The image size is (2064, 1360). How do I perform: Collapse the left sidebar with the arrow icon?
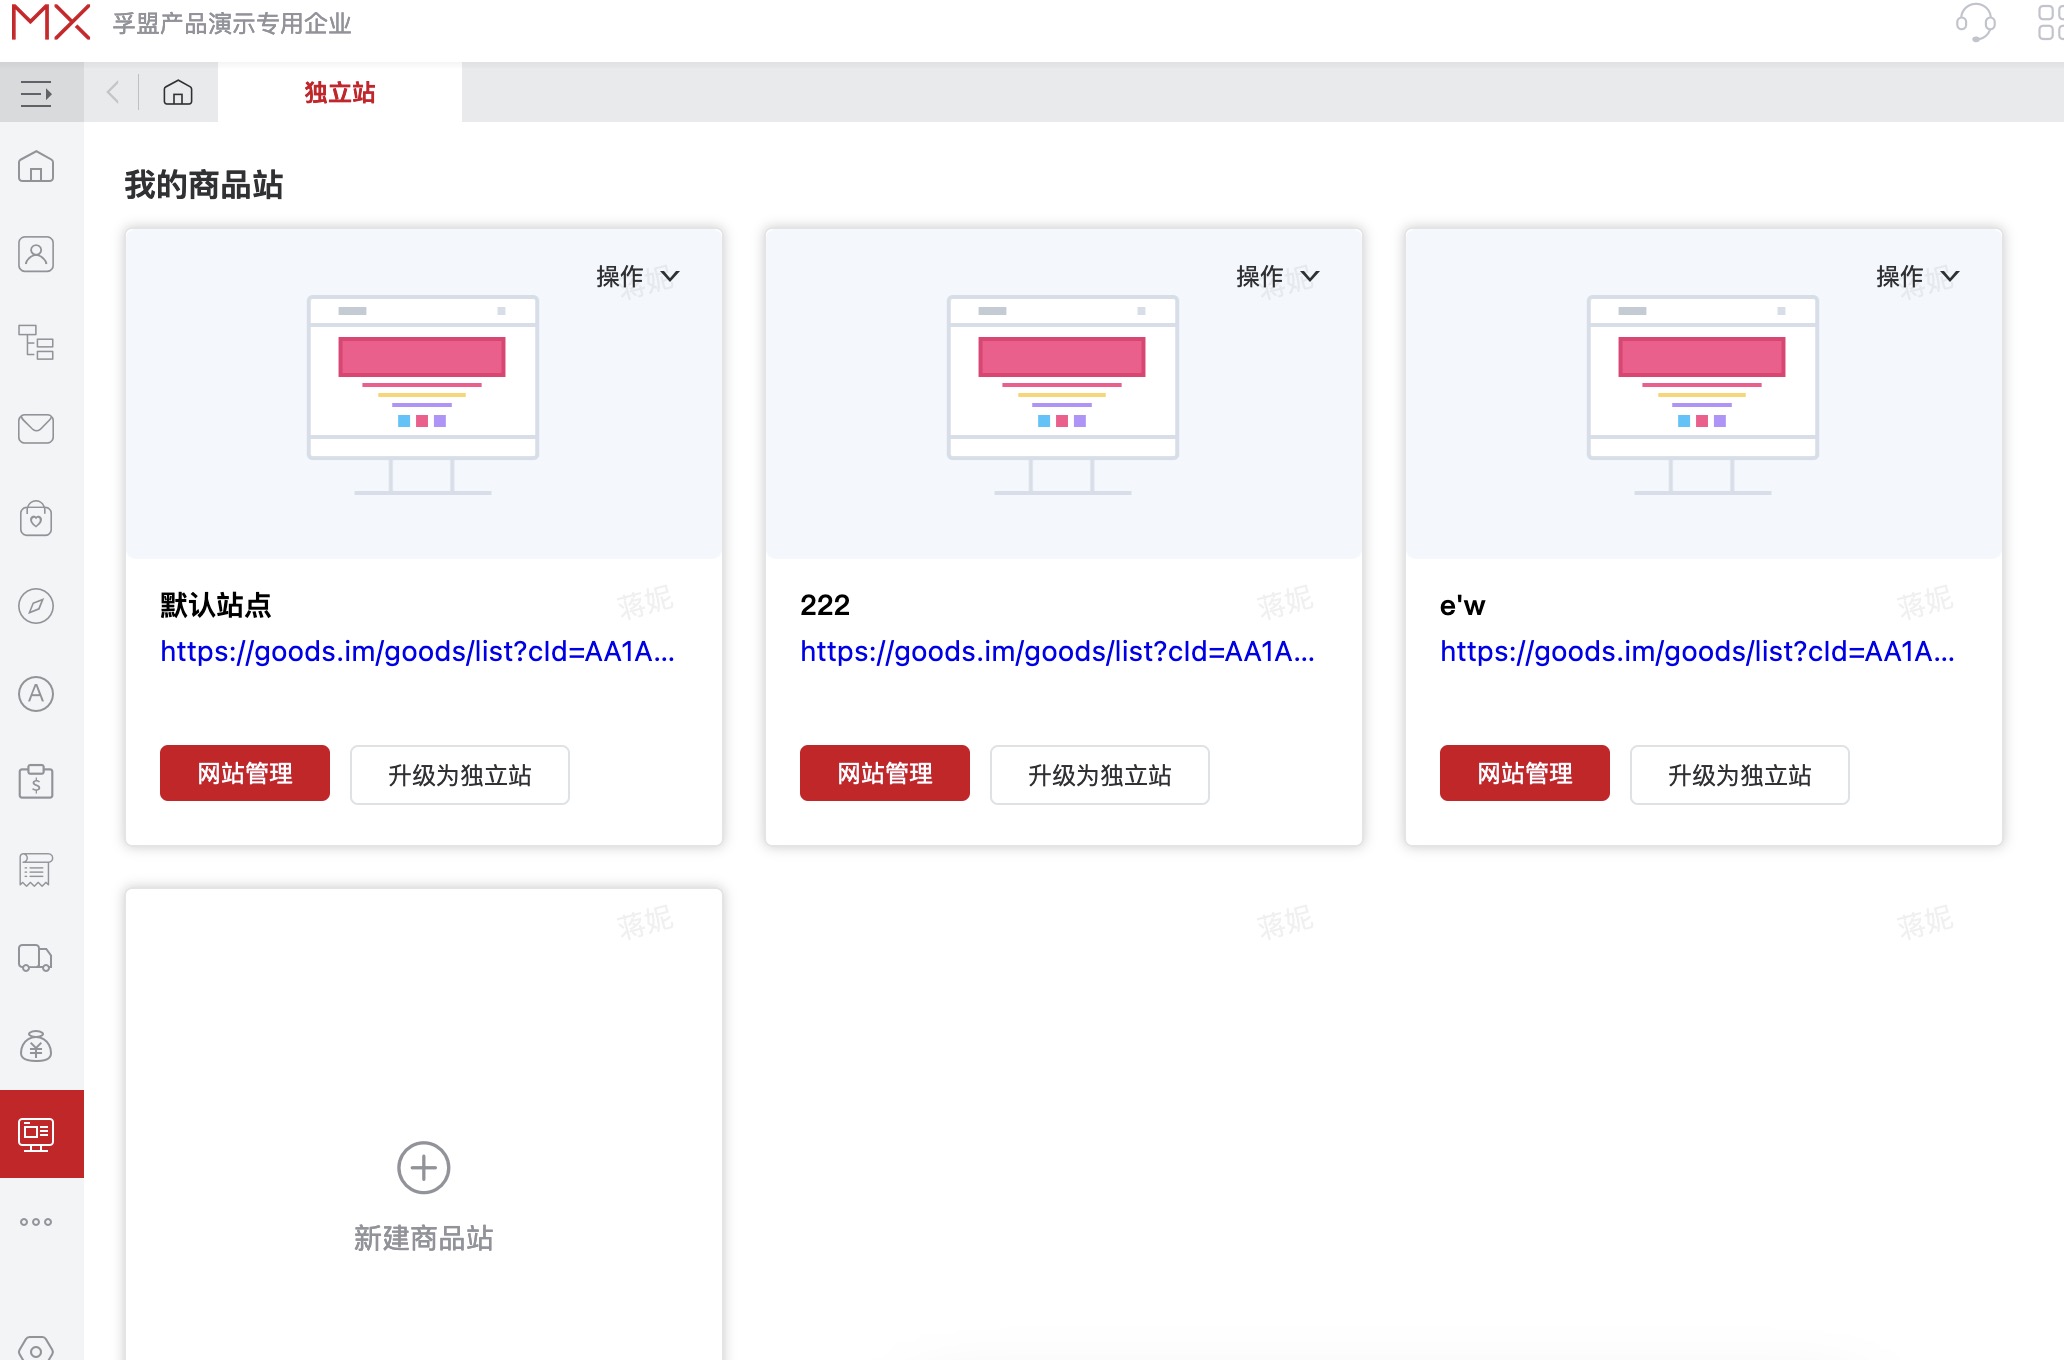pyautogui.click(x=38, y=92)
